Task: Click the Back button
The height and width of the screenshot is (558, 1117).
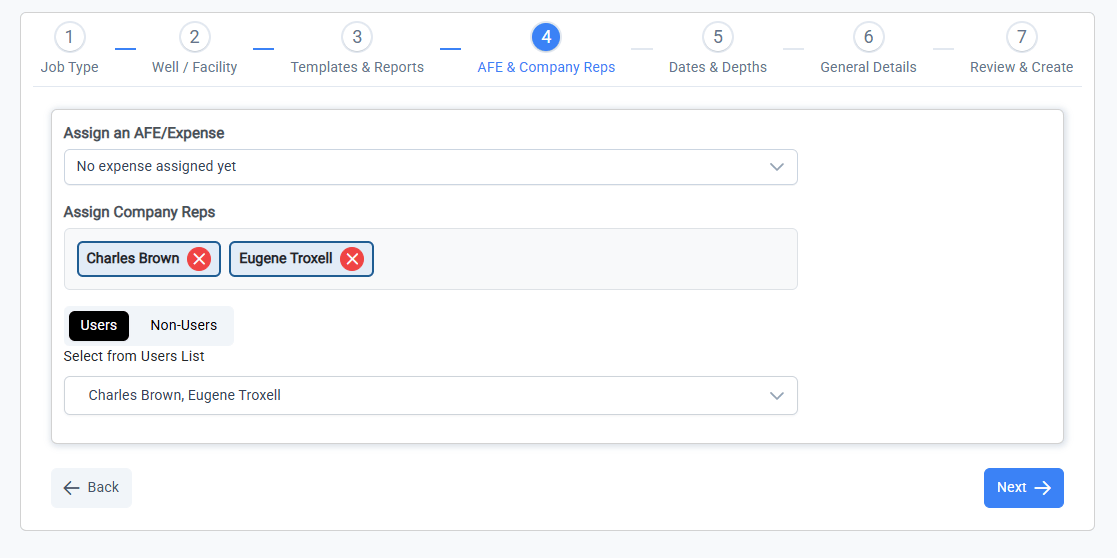Action: pos(91,487)
